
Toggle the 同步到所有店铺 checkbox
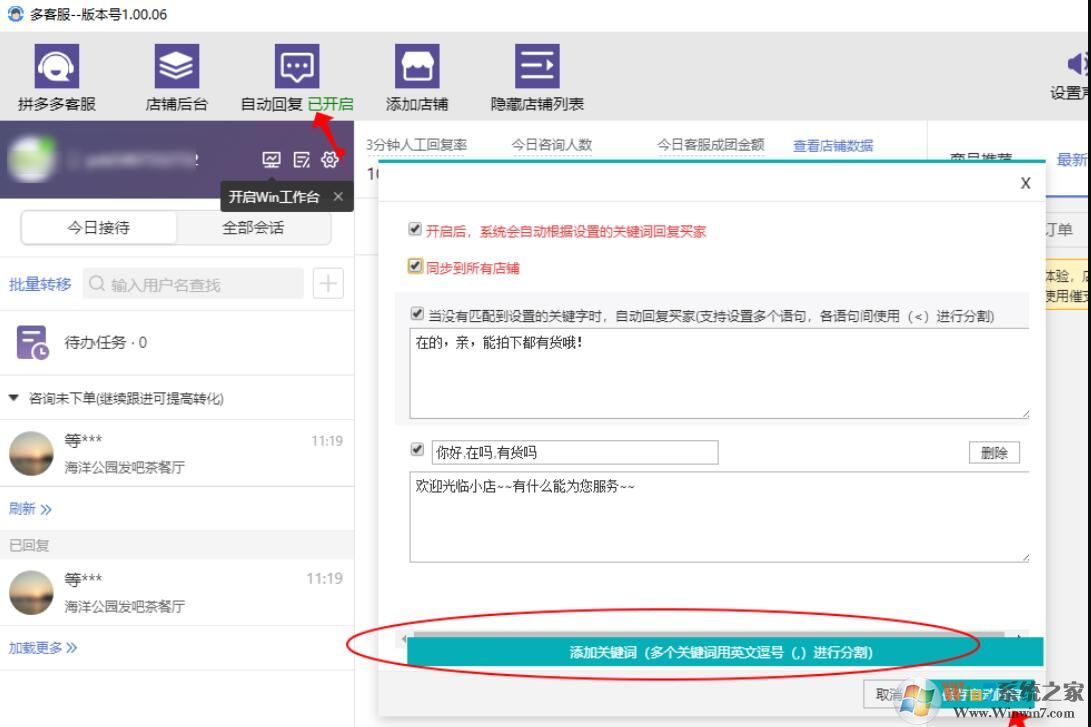click(415, 265)
